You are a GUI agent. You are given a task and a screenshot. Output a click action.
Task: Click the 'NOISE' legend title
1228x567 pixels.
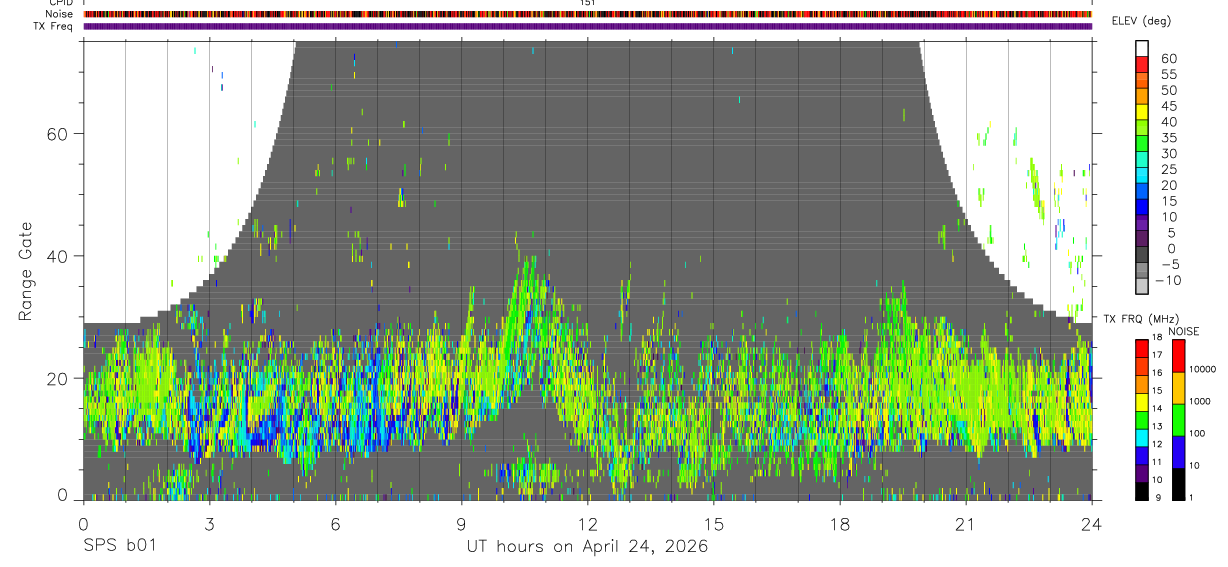pyautogui.click(x=1184, y=330)
